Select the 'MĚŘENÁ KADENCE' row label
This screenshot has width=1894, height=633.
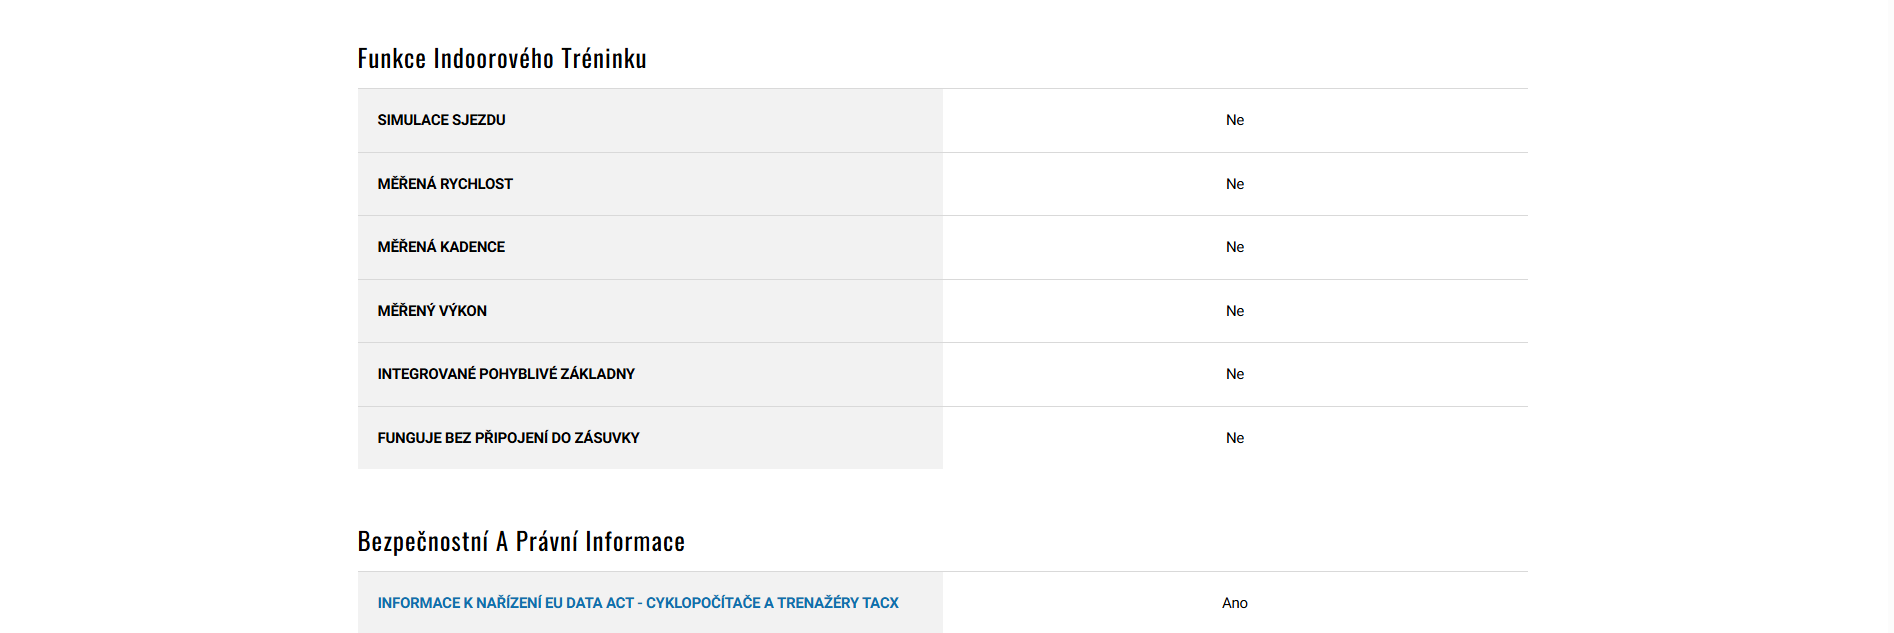[x=441, y=247]
